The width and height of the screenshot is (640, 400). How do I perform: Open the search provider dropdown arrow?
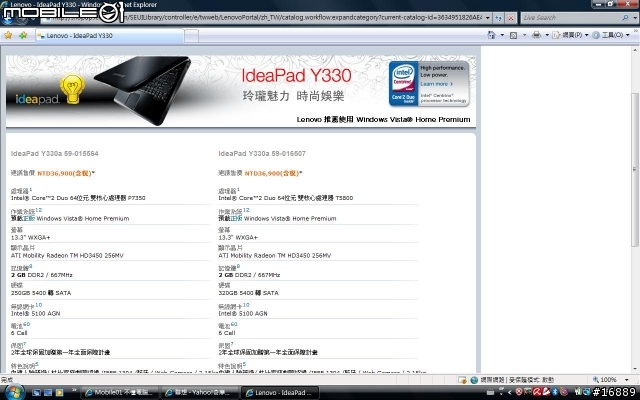point(634,18)
